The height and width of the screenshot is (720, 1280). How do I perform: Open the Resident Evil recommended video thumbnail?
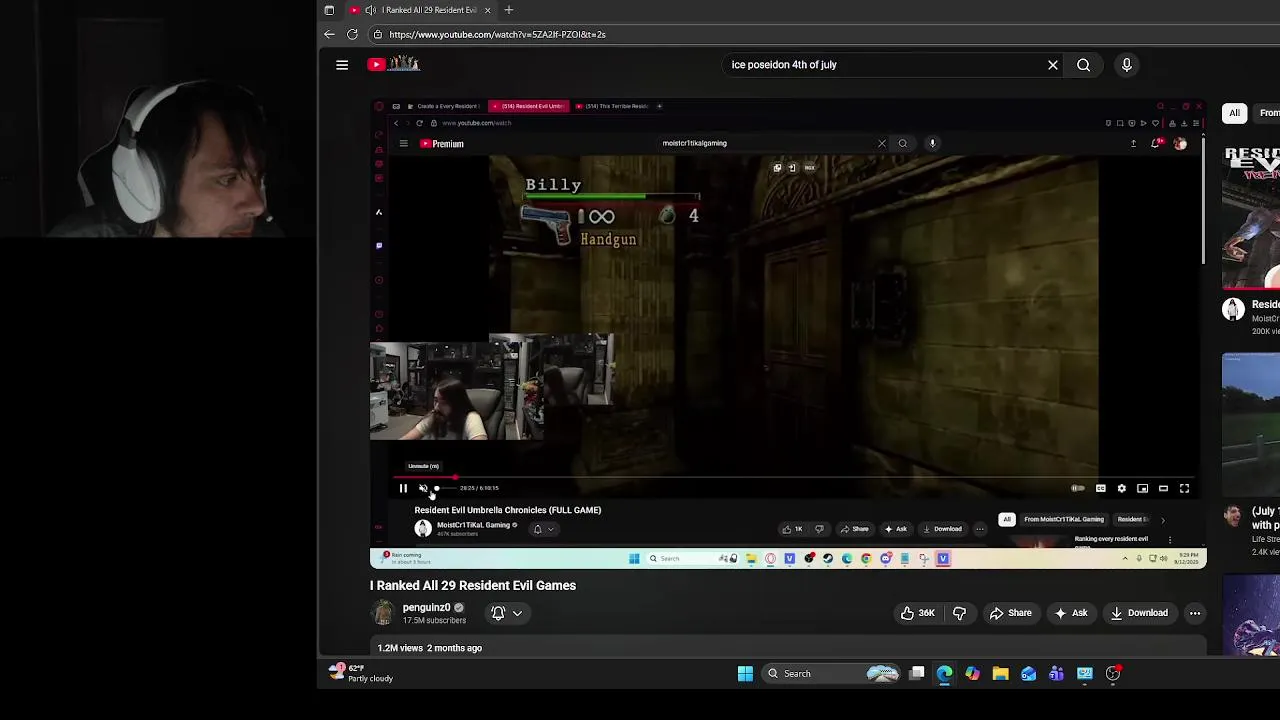click(x=1251, y=217)
